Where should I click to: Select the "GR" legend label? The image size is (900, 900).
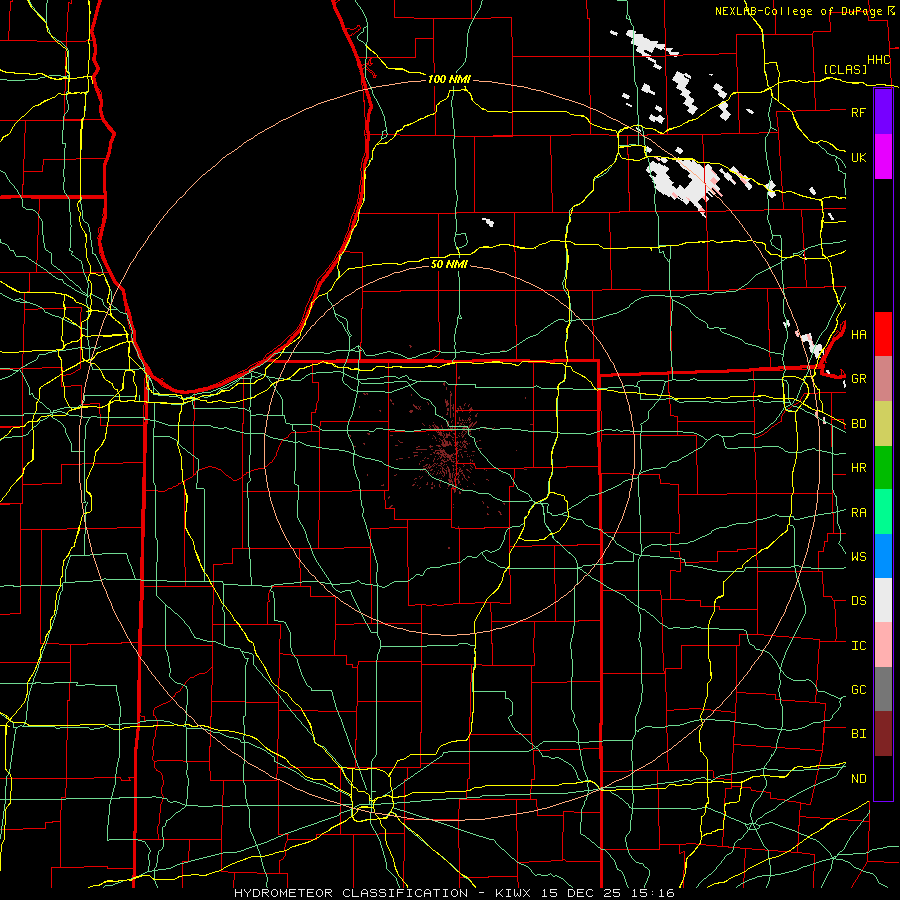point(858,379)
